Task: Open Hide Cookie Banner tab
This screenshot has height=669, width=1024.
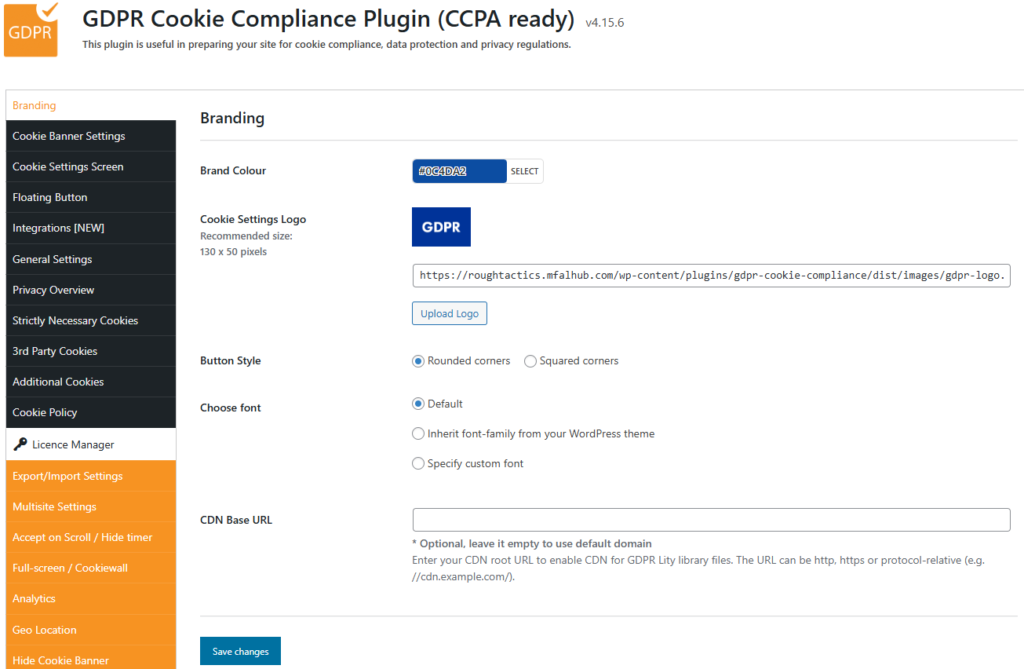Action: click(x=91, y=659)
